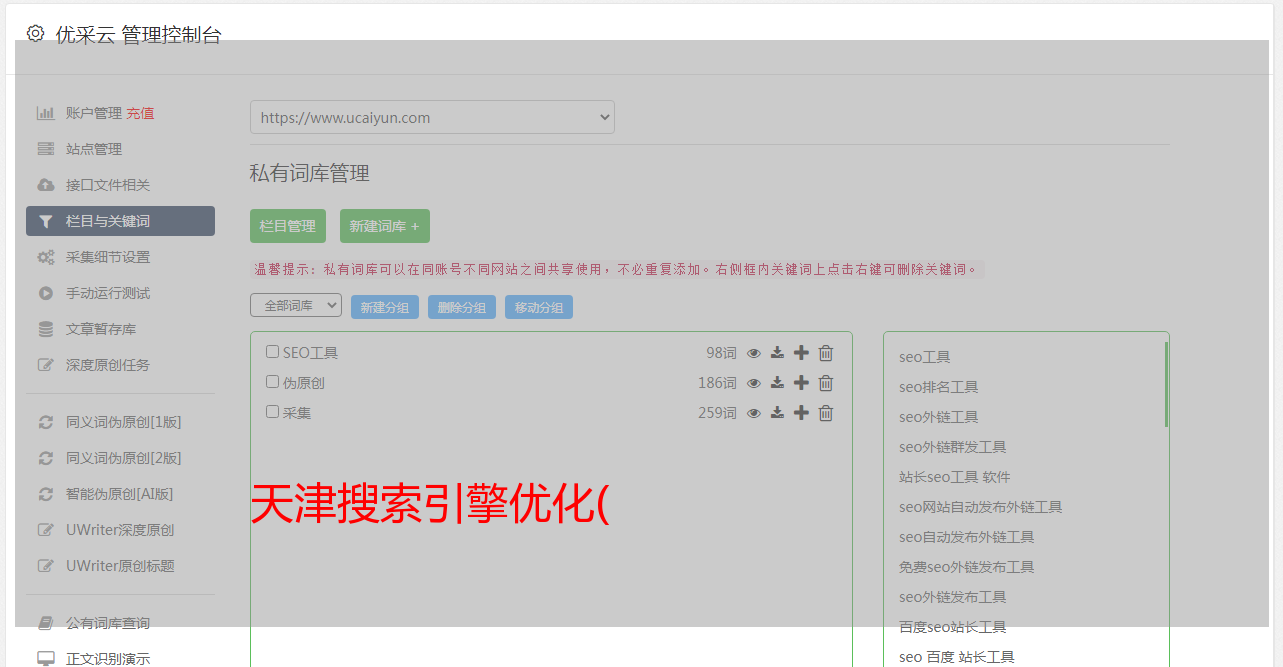Click the '98词' count in SEO工具 row
This screenshot has height=667, width=1283.
click(x=721, y=353)
